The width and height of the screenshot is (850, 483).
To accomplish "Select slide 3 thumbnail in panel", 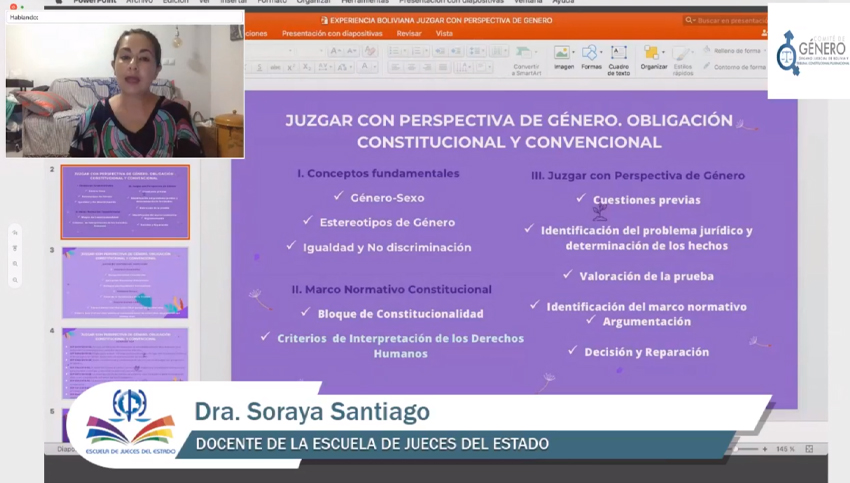I will (125, 282).
